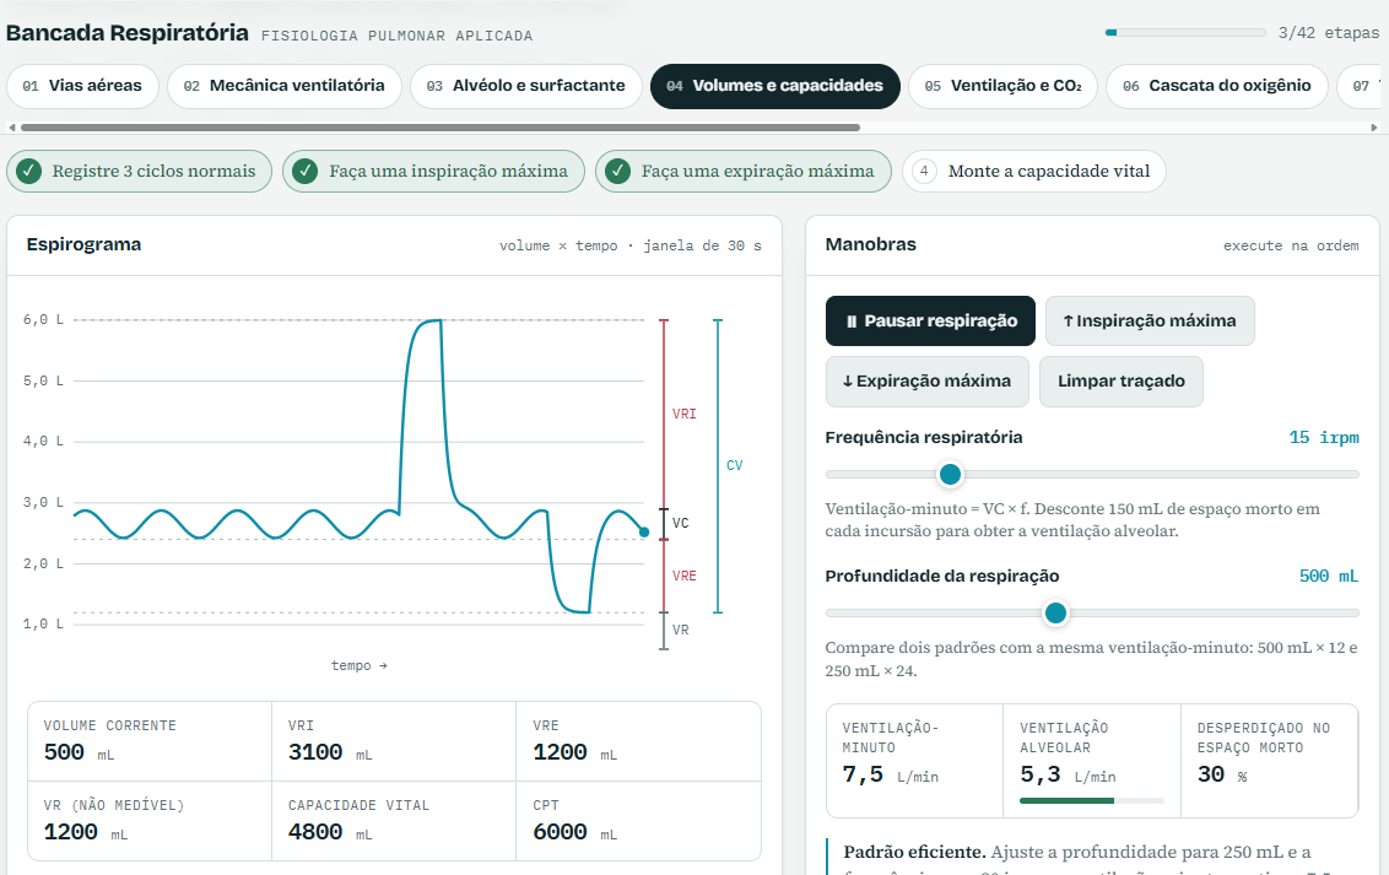This screenshot has width=1389, height=875.
Task: Click the Profundidade da respiração slider handle
Action: tap(1055, 613)
